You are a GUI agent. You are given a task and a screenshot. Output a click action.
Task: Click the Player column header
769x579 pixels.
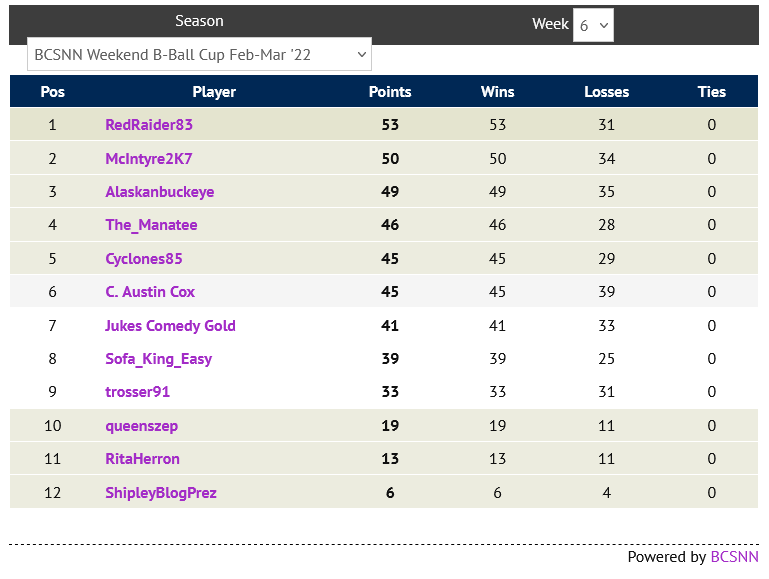tap(214, 92)
